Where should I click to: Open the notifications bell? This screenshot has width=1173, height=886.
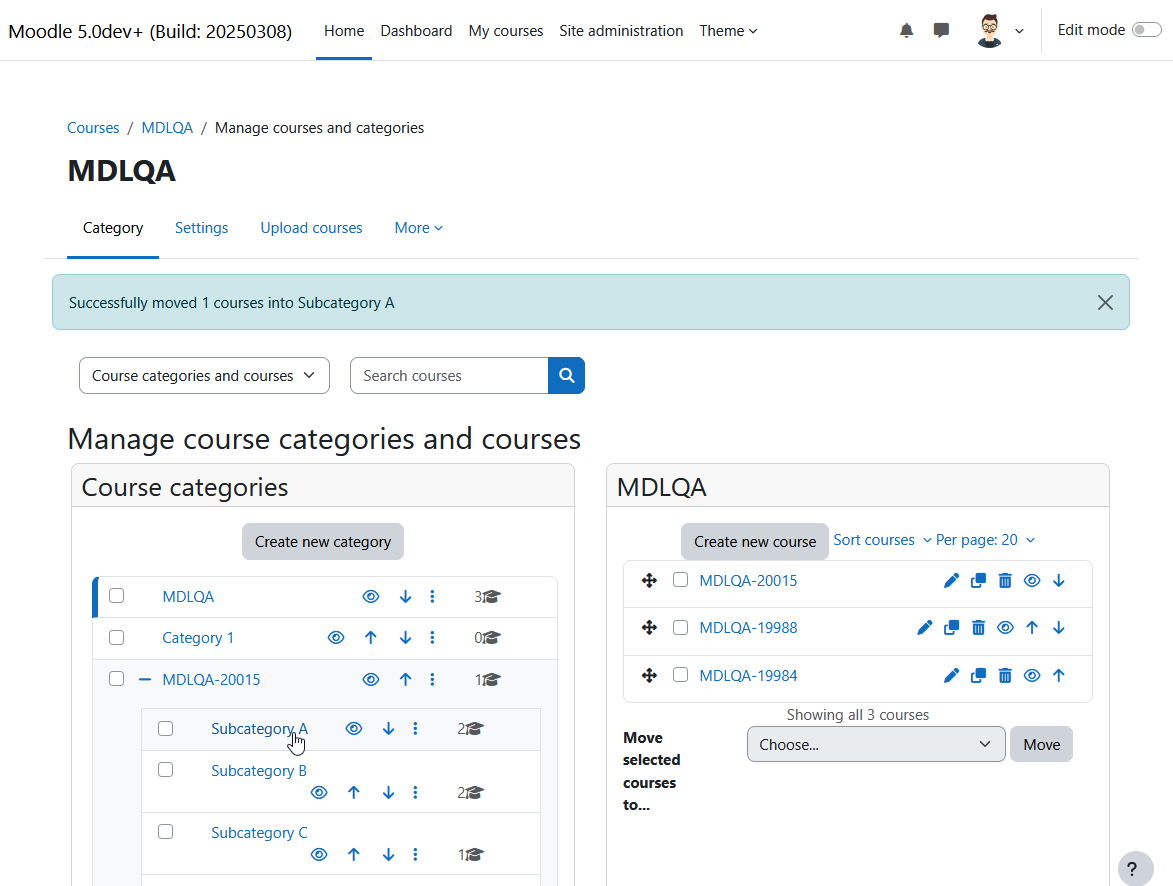pyautogui.click(x=906, y=31)
